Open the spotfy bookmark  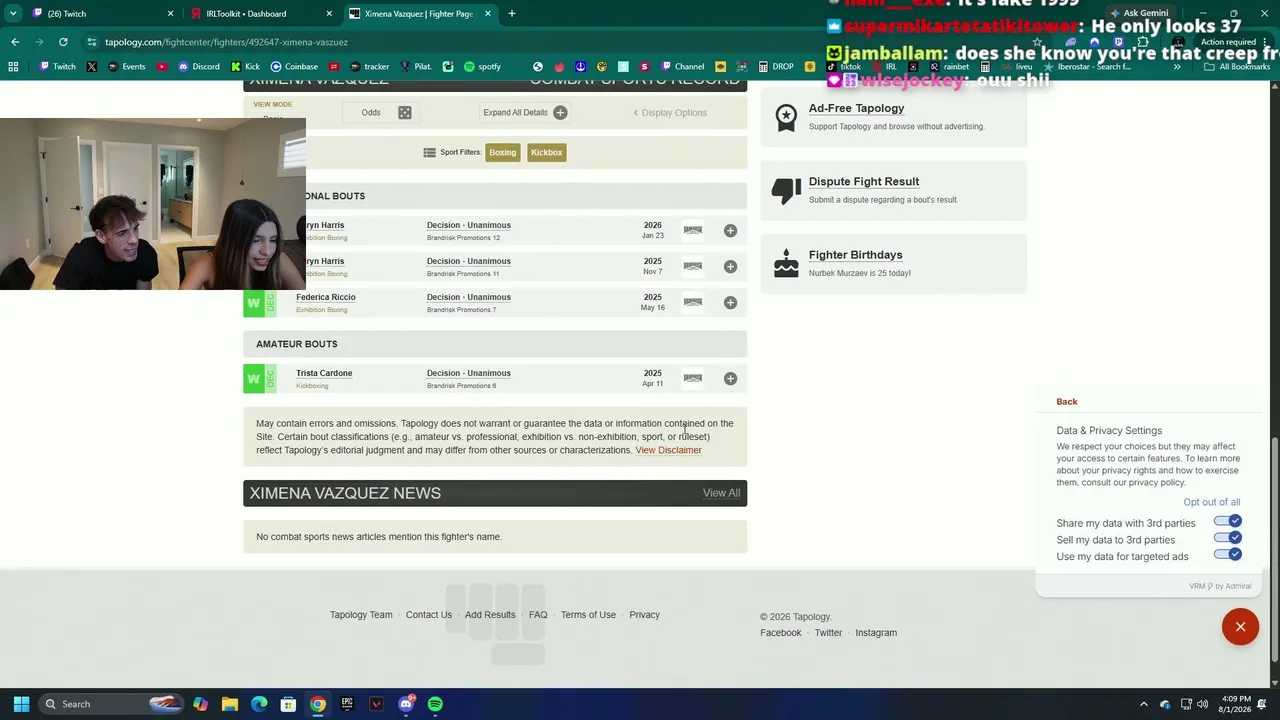(x=482, y=67)
